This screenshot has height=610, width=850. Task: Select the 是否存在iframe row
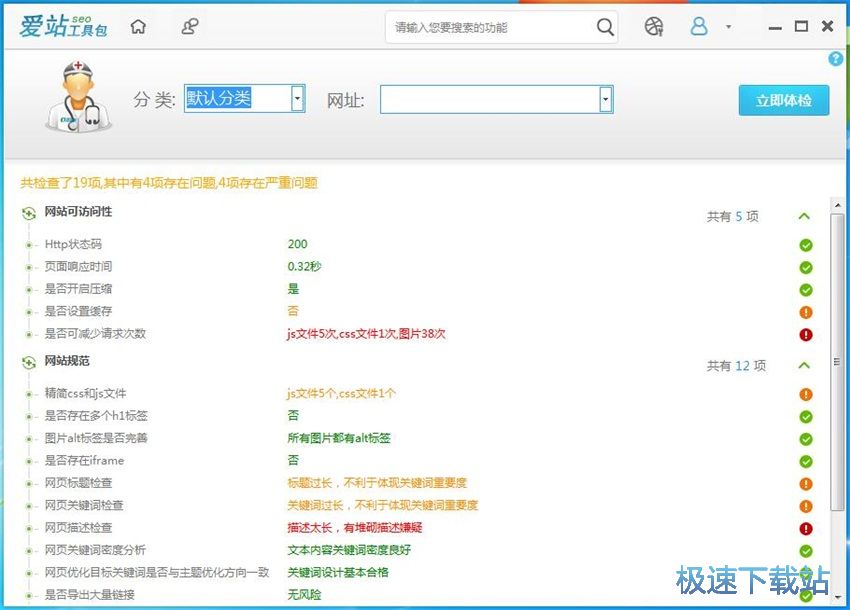[x=420, y=461]
